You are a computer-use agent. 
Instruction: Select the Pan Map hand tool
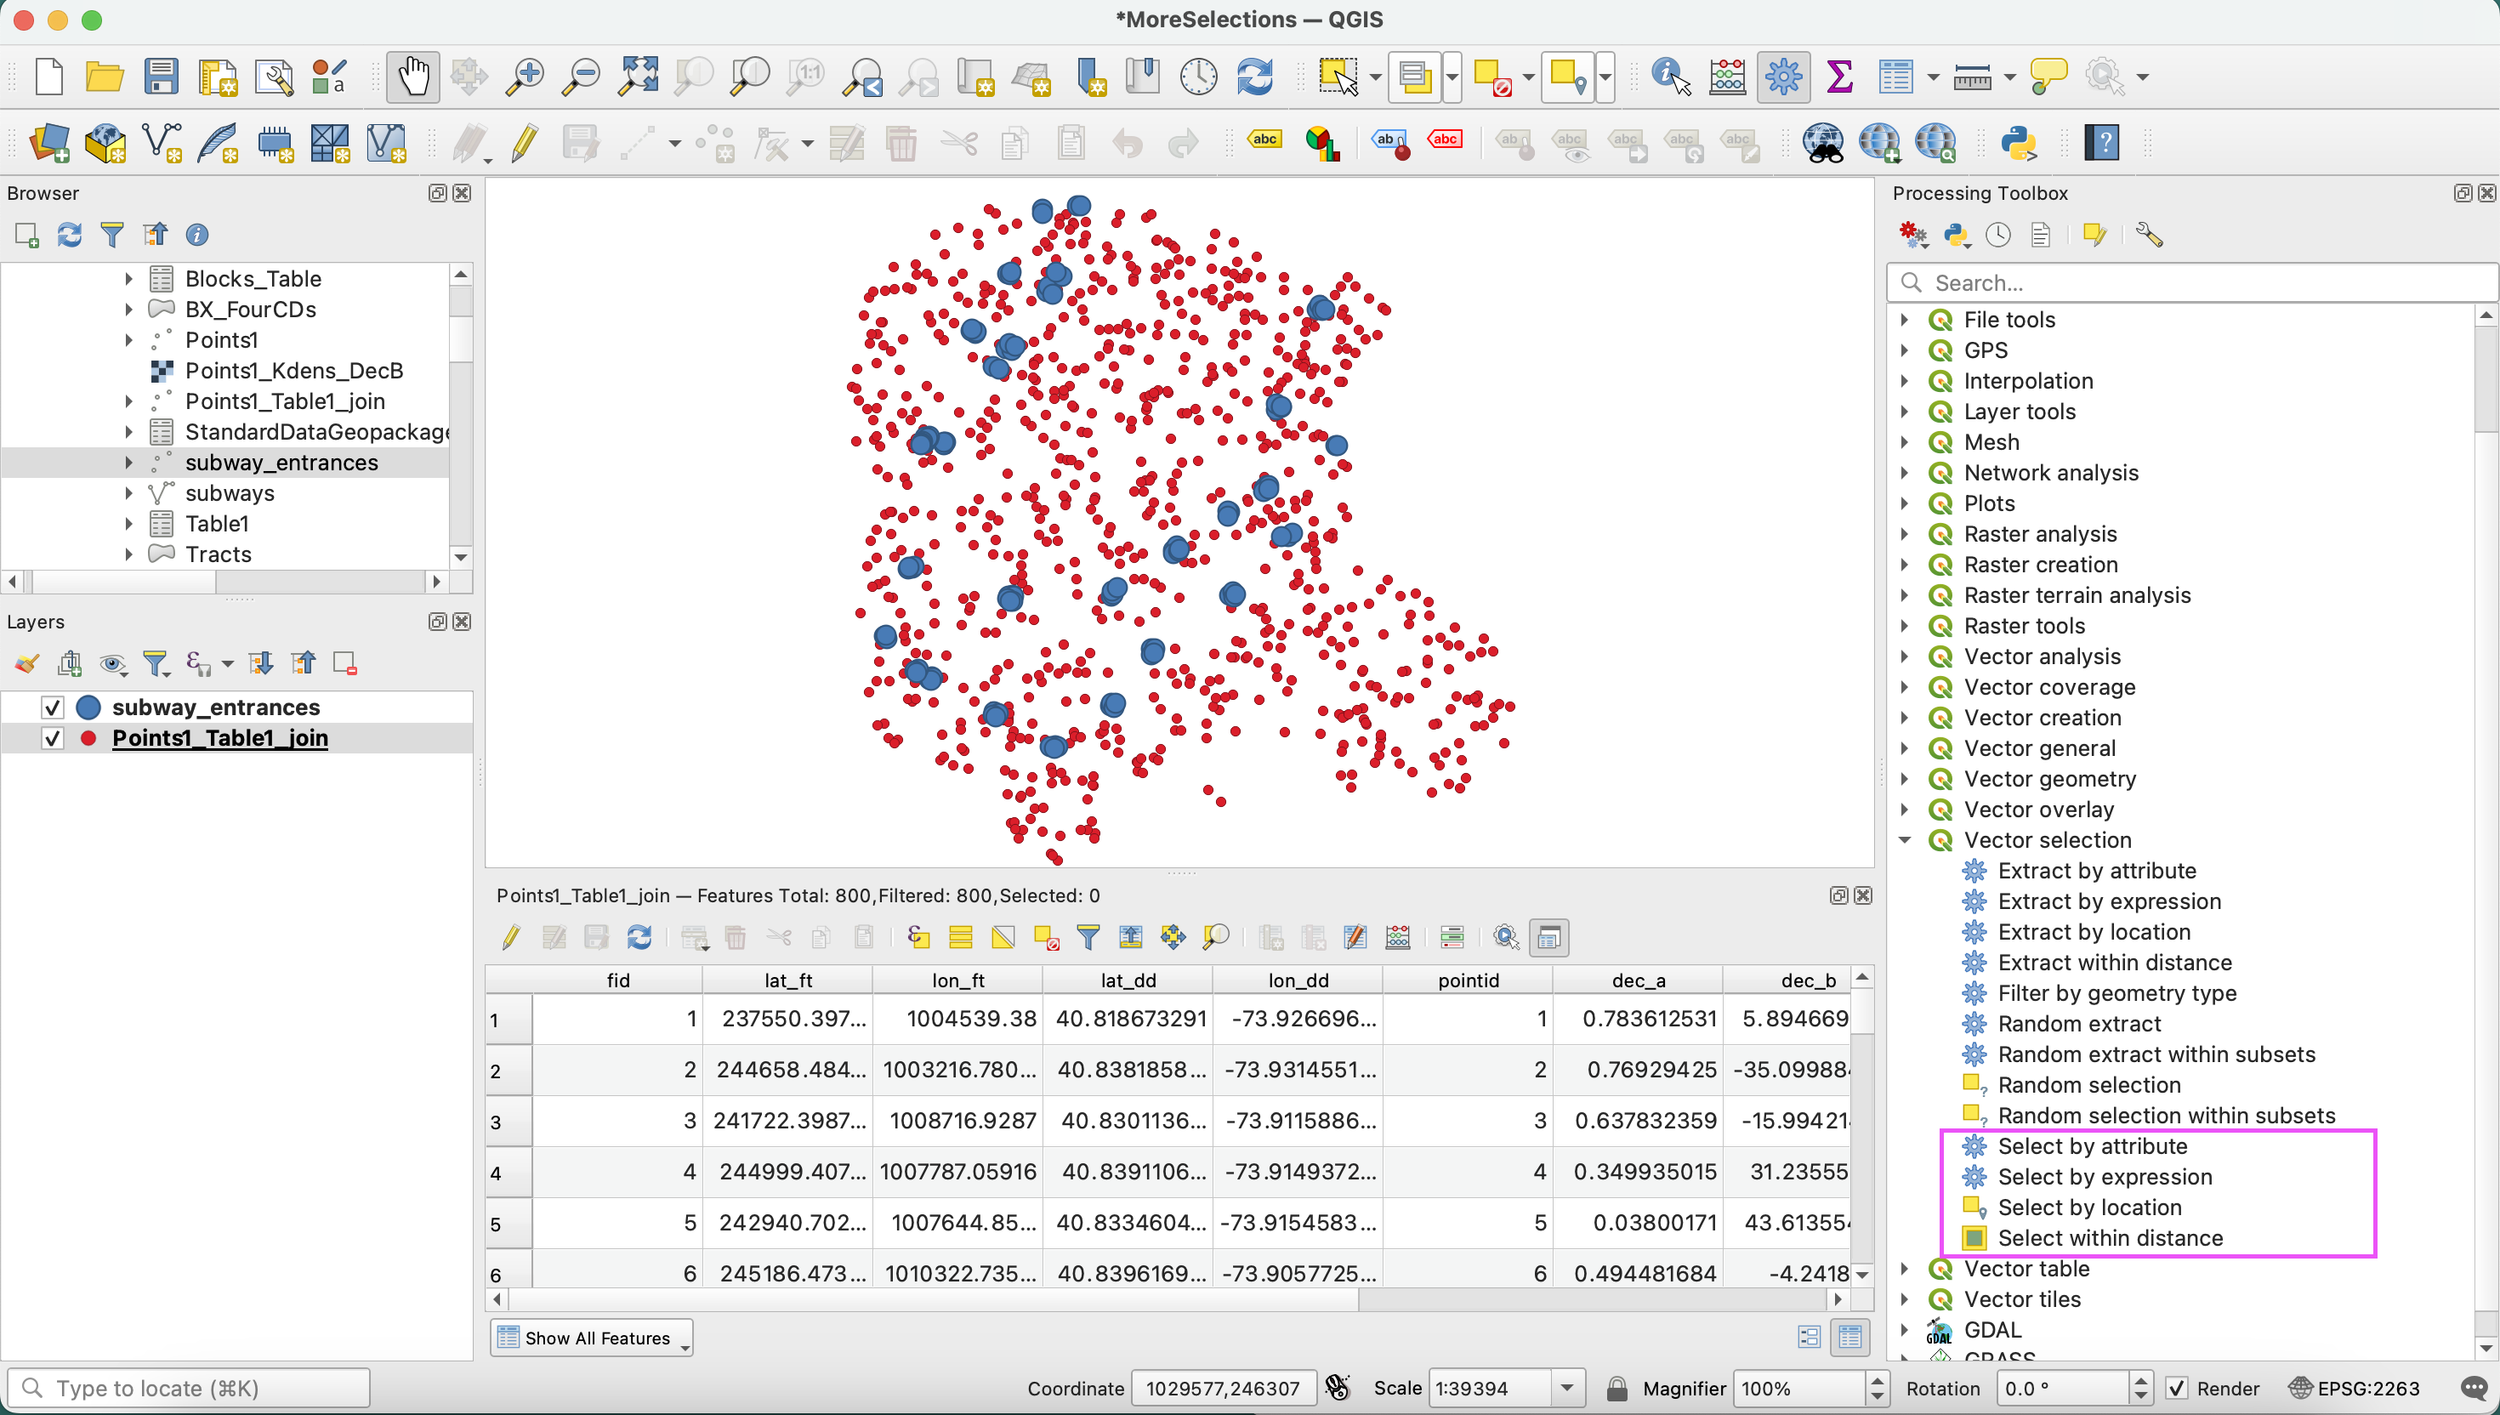[413, 77]
